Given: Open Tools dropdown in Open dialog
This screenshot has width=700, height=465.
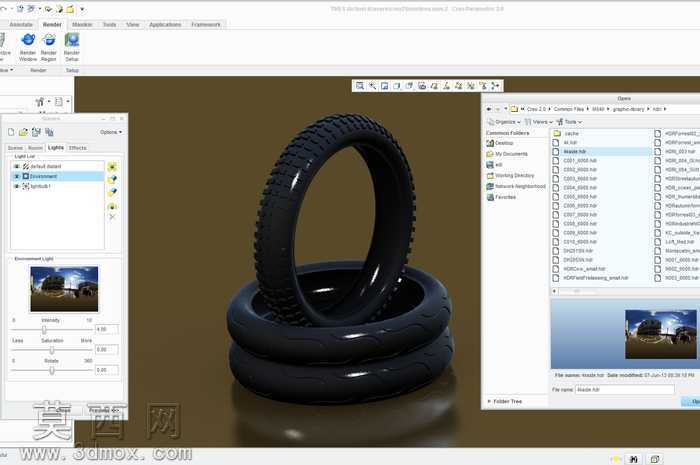Looking at the screenshot, I should tap(569, 122).
